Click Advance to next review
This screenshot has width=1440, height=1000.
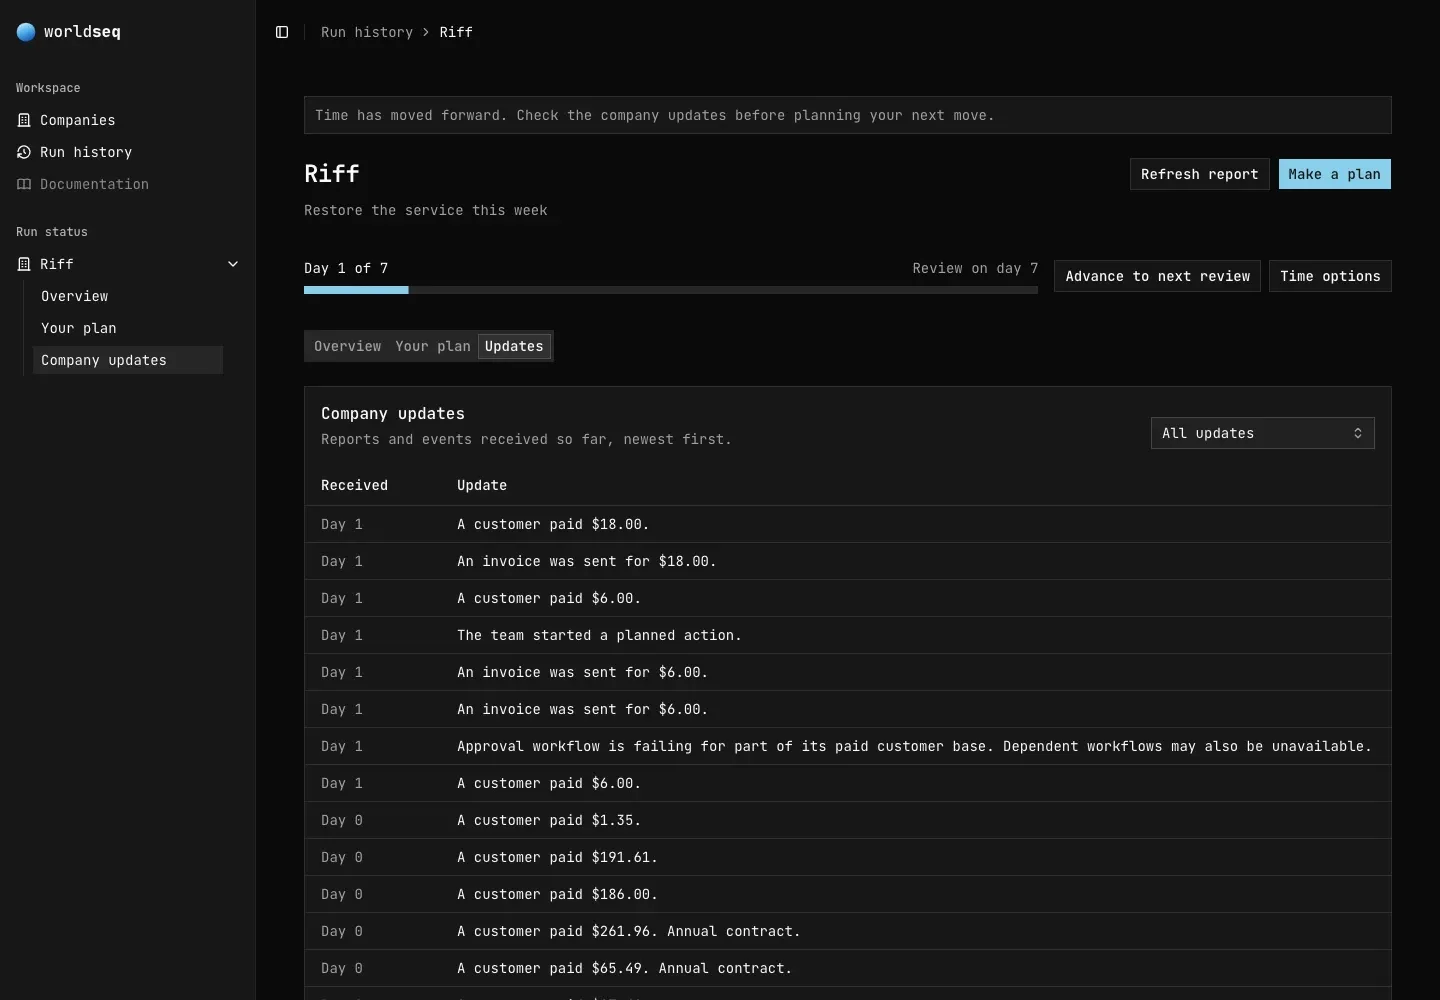tap(1157, 276)
